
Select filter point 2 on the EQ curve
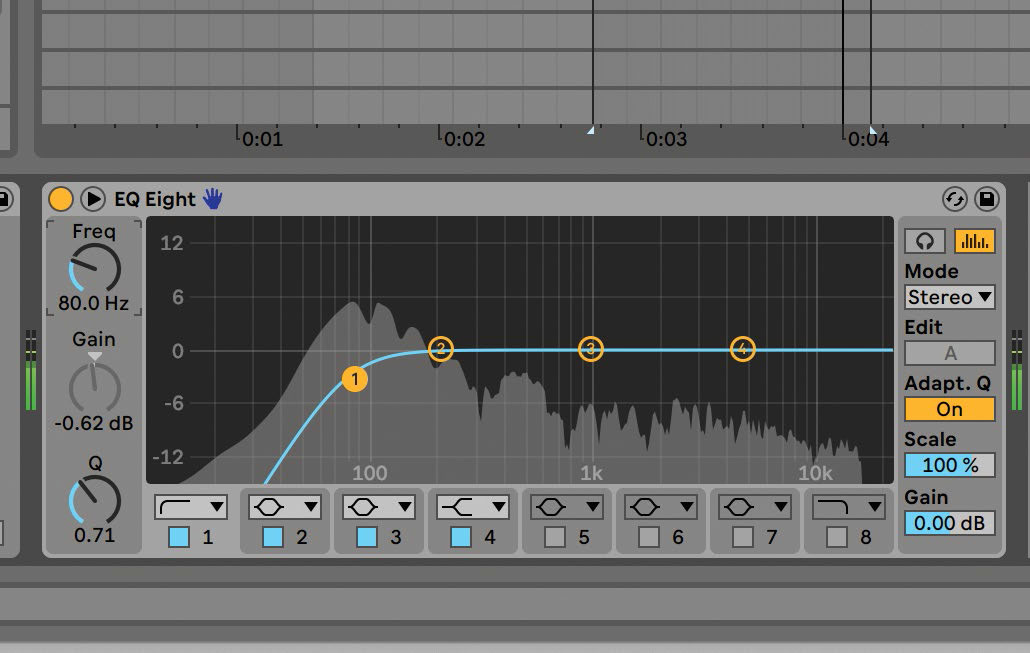point(441,349)
